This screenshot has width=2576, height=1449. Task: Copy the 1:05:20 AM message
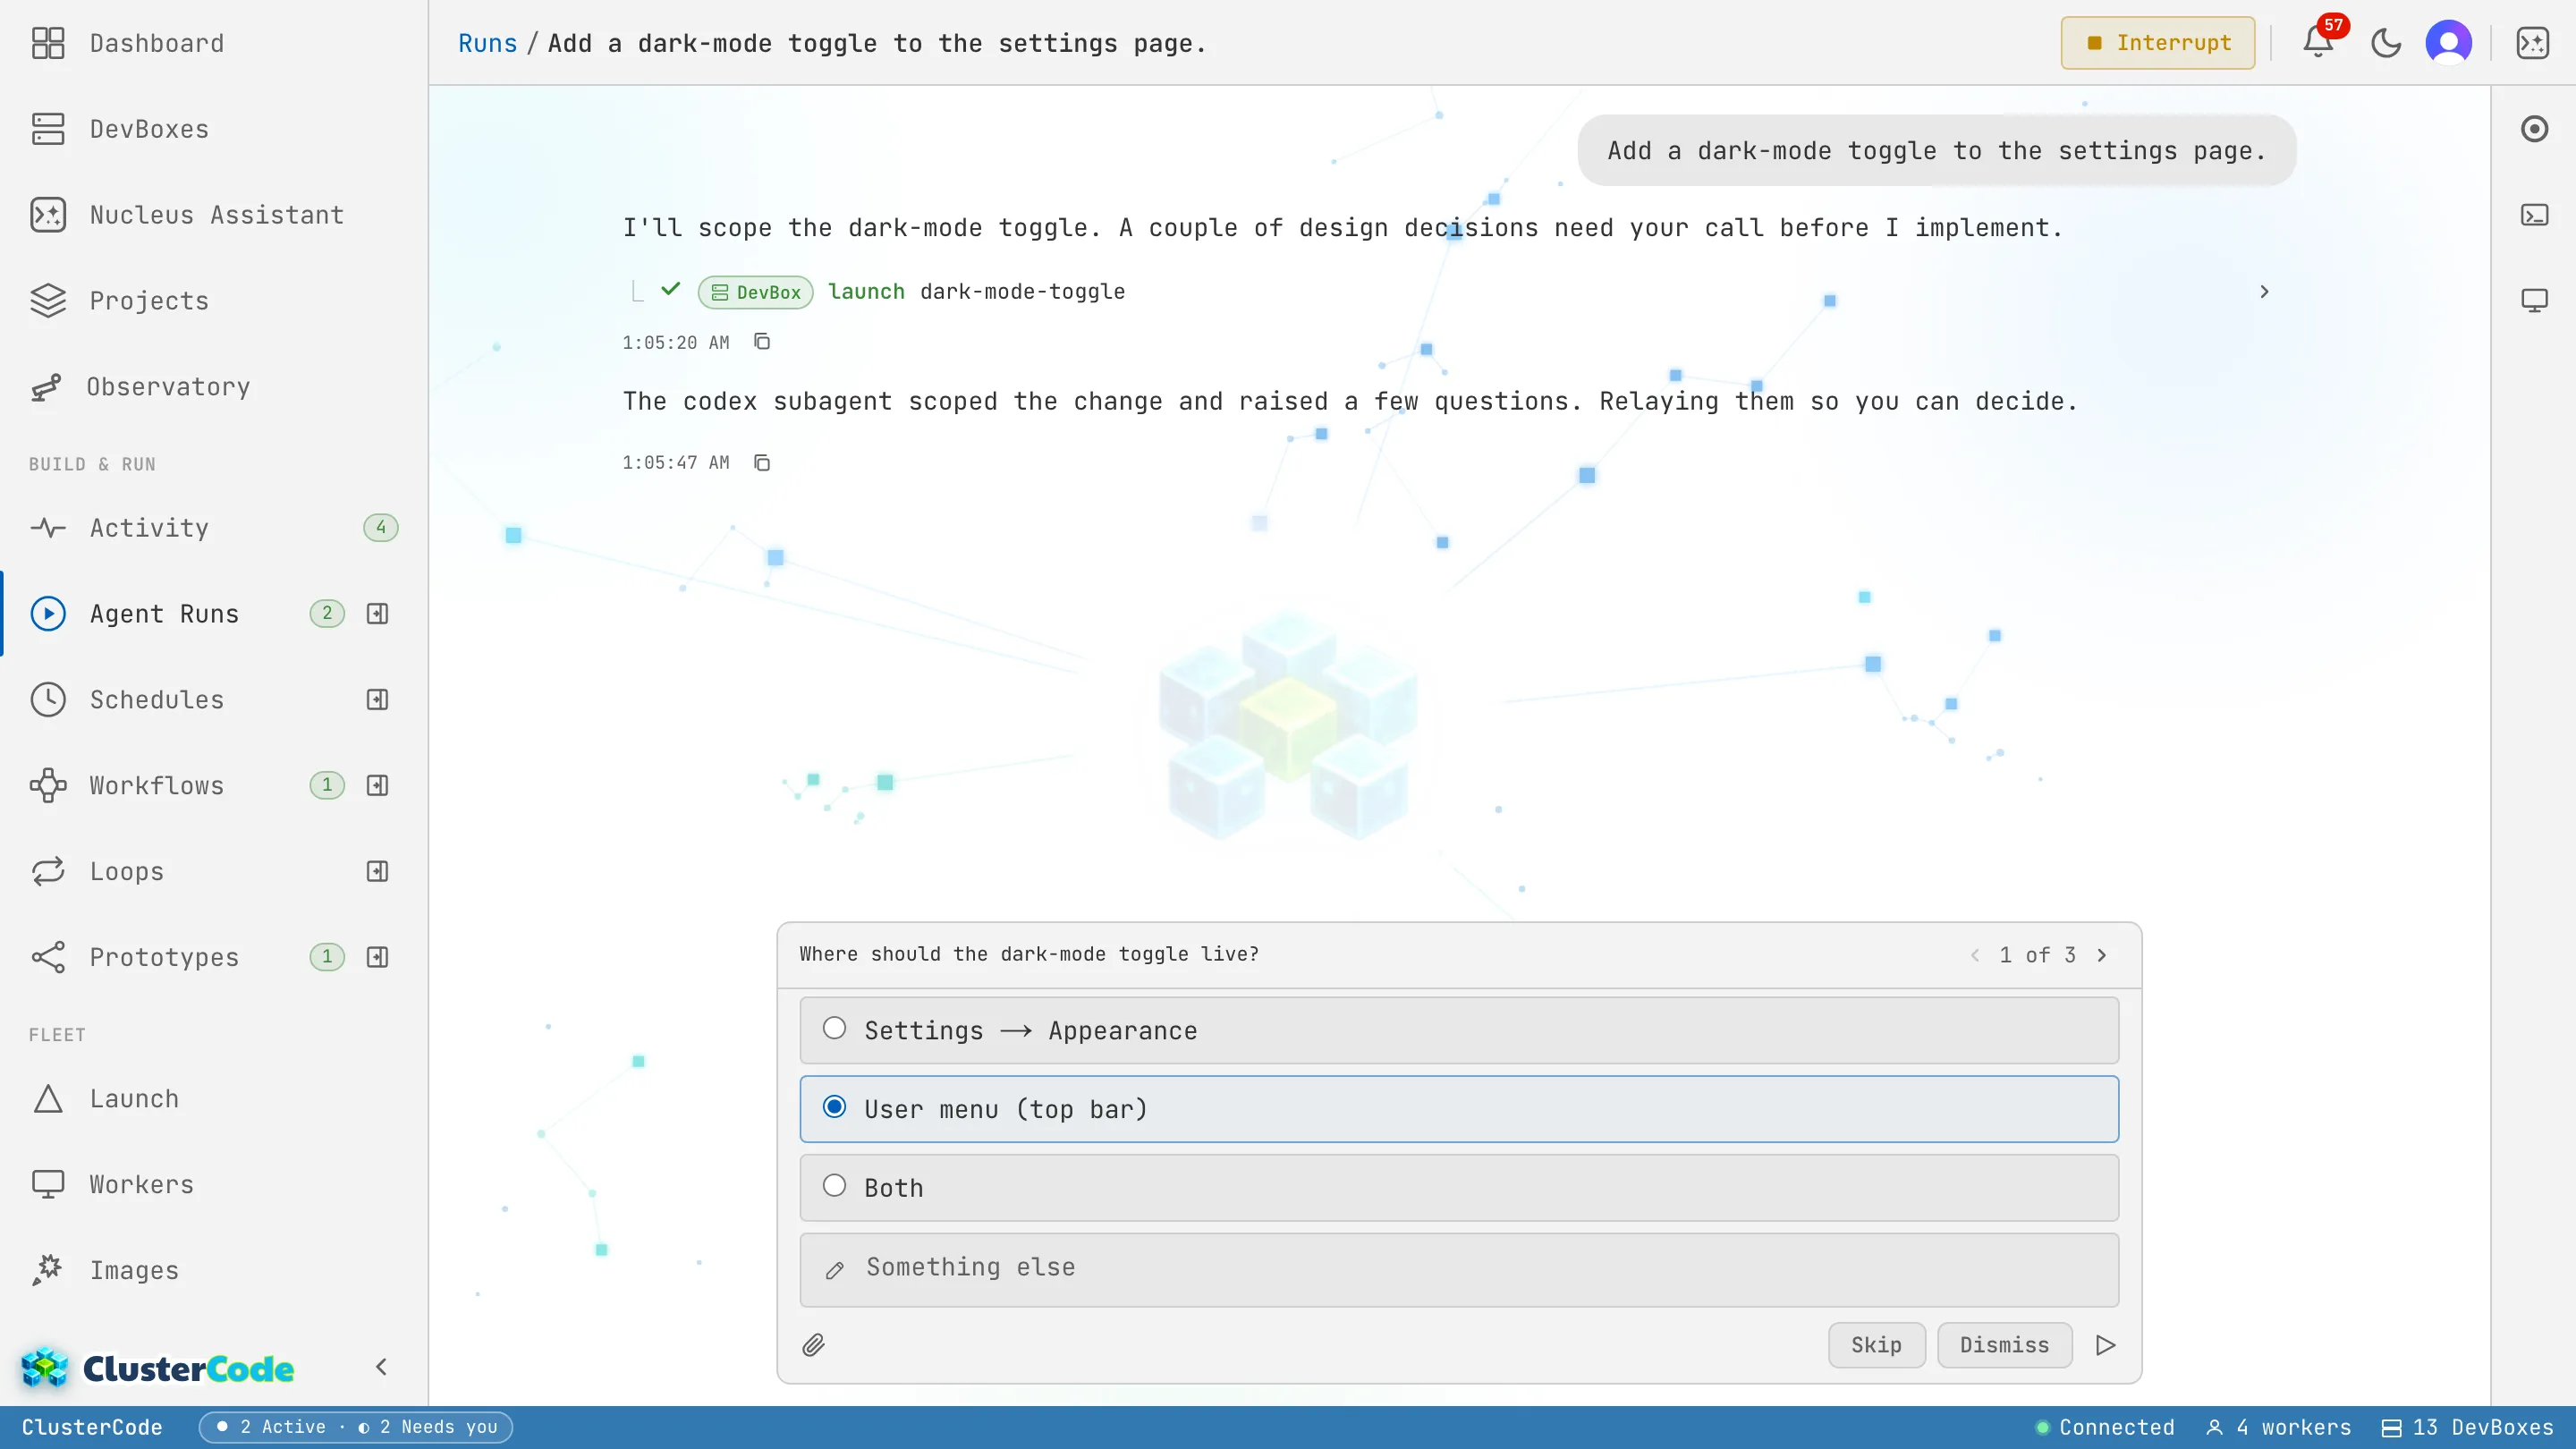(x=762, y=342)
